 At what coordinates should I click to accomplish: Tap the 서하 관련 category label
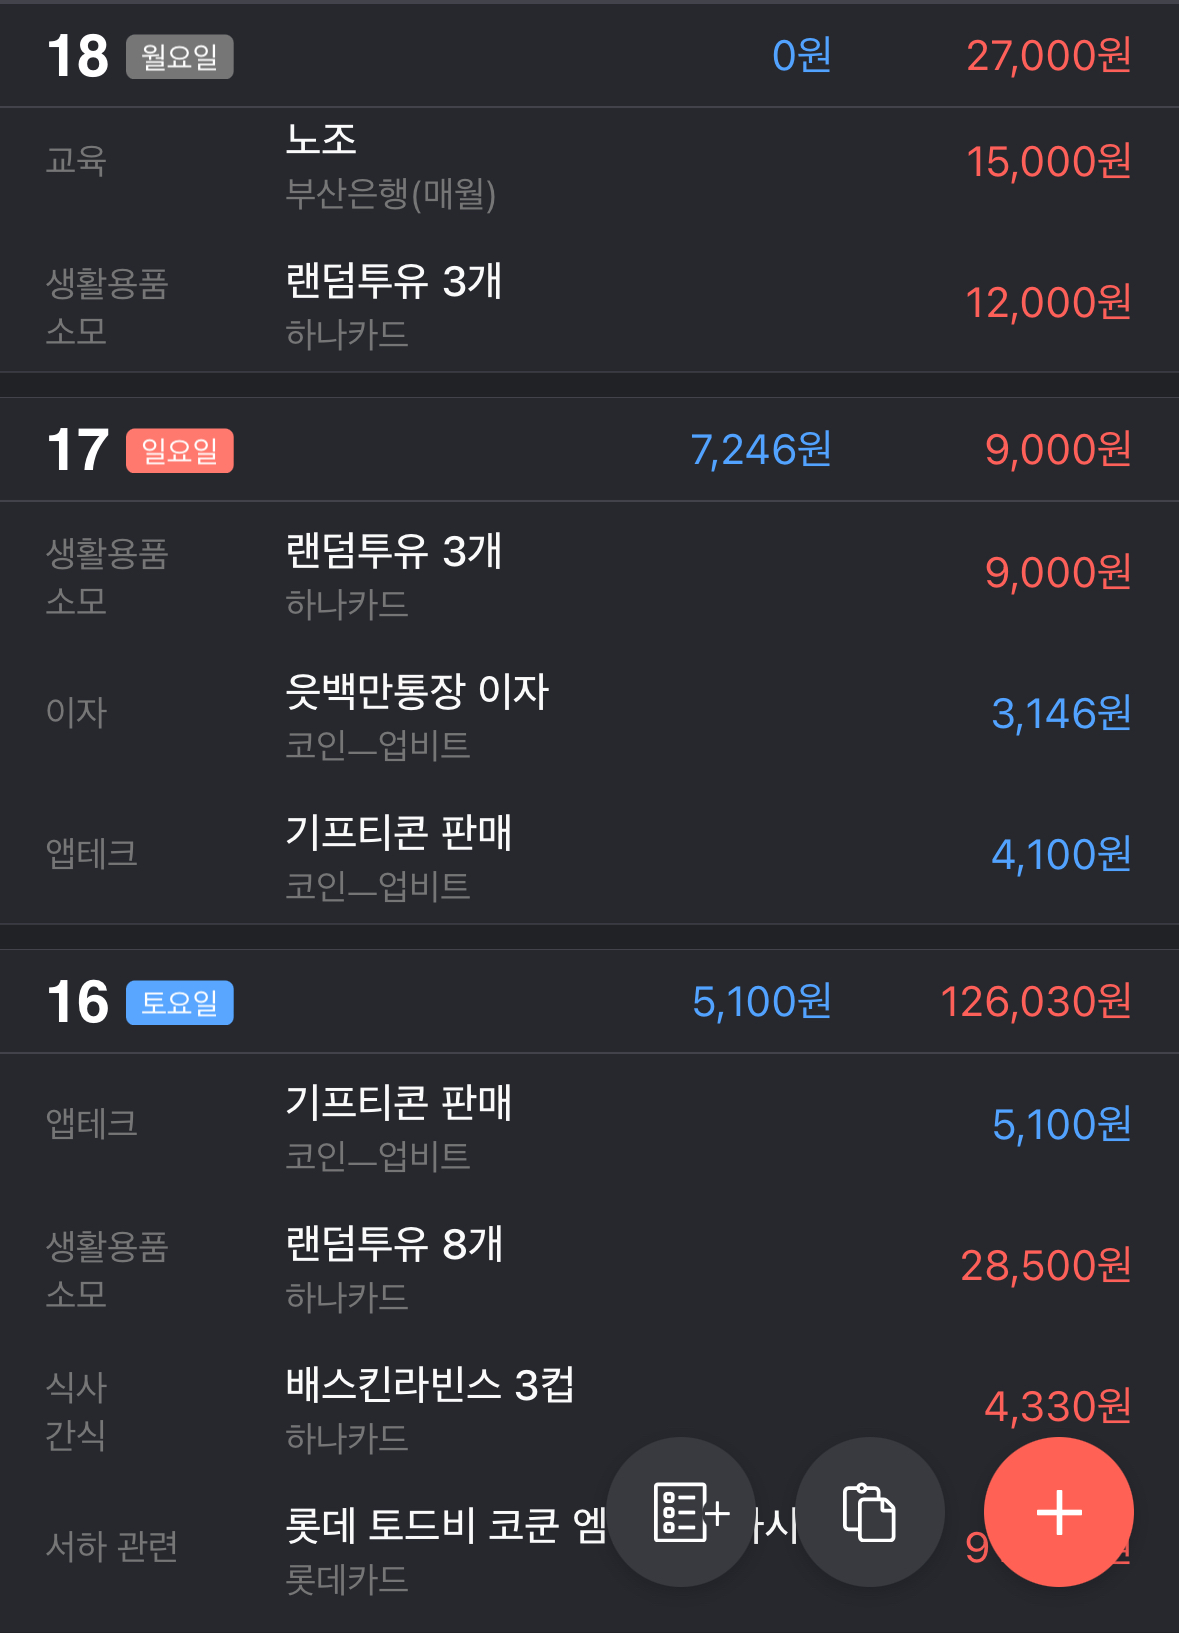coord(112,1546)
